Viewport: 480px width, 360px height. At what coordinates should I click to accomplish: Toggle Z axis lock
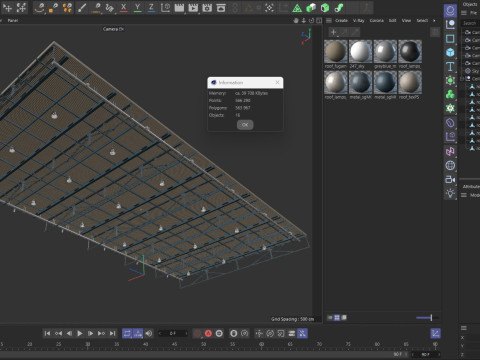click(x=151, y=8)
